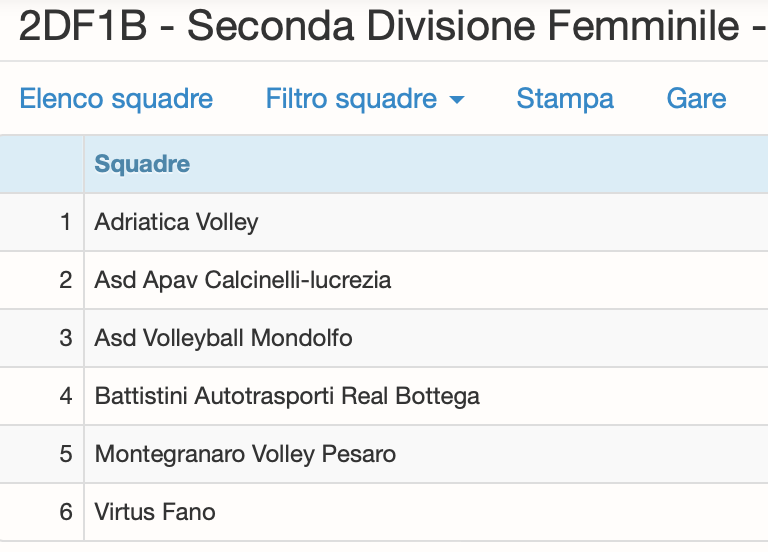Click row number 1 cell
Image resolution: width=768 pixels, height=552 pixels.
(x=42, y=222)
